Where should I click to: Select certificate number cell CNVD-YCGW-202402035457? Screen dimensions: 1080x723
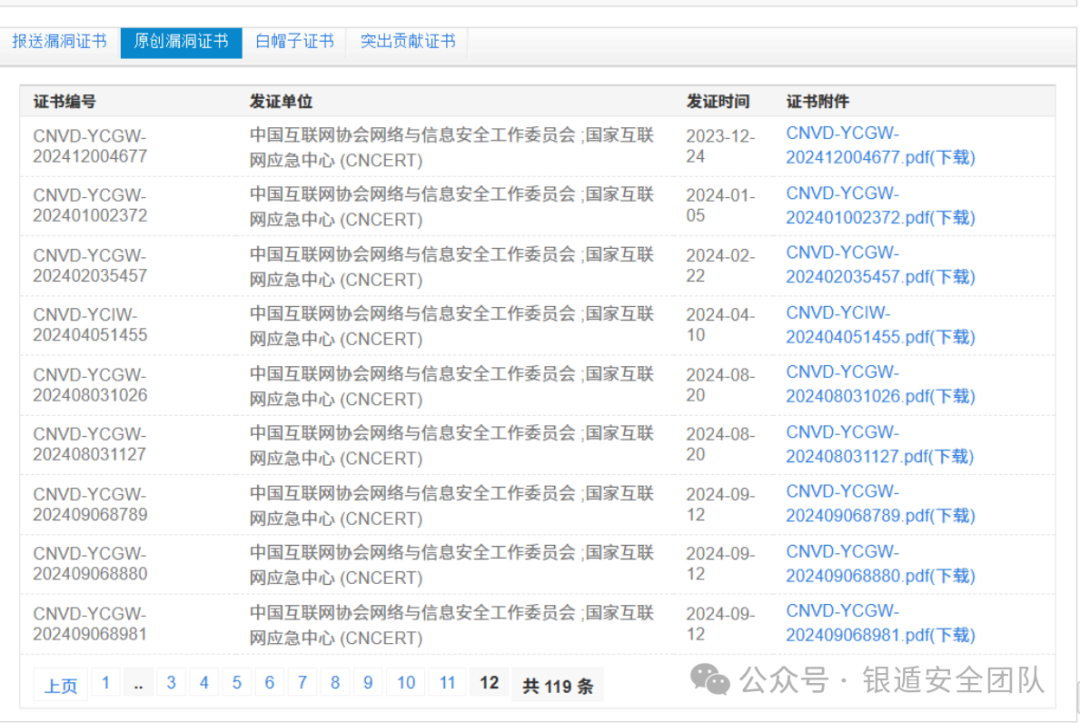point(90,265)
